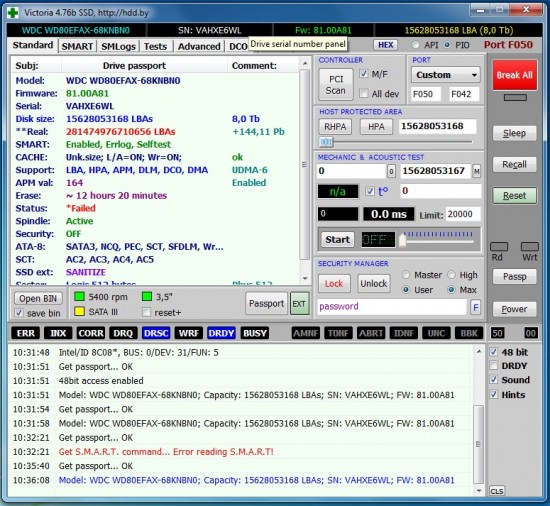Disable the Hints checkbox
Screen dimensions: 550x506
[494, 394]
